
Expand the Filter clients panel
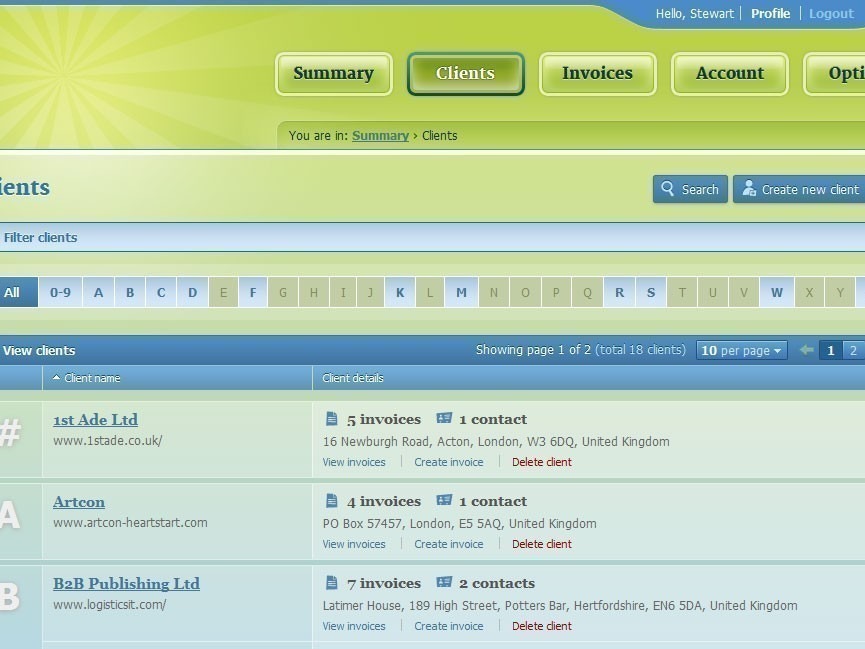click(x=40, y=237)
